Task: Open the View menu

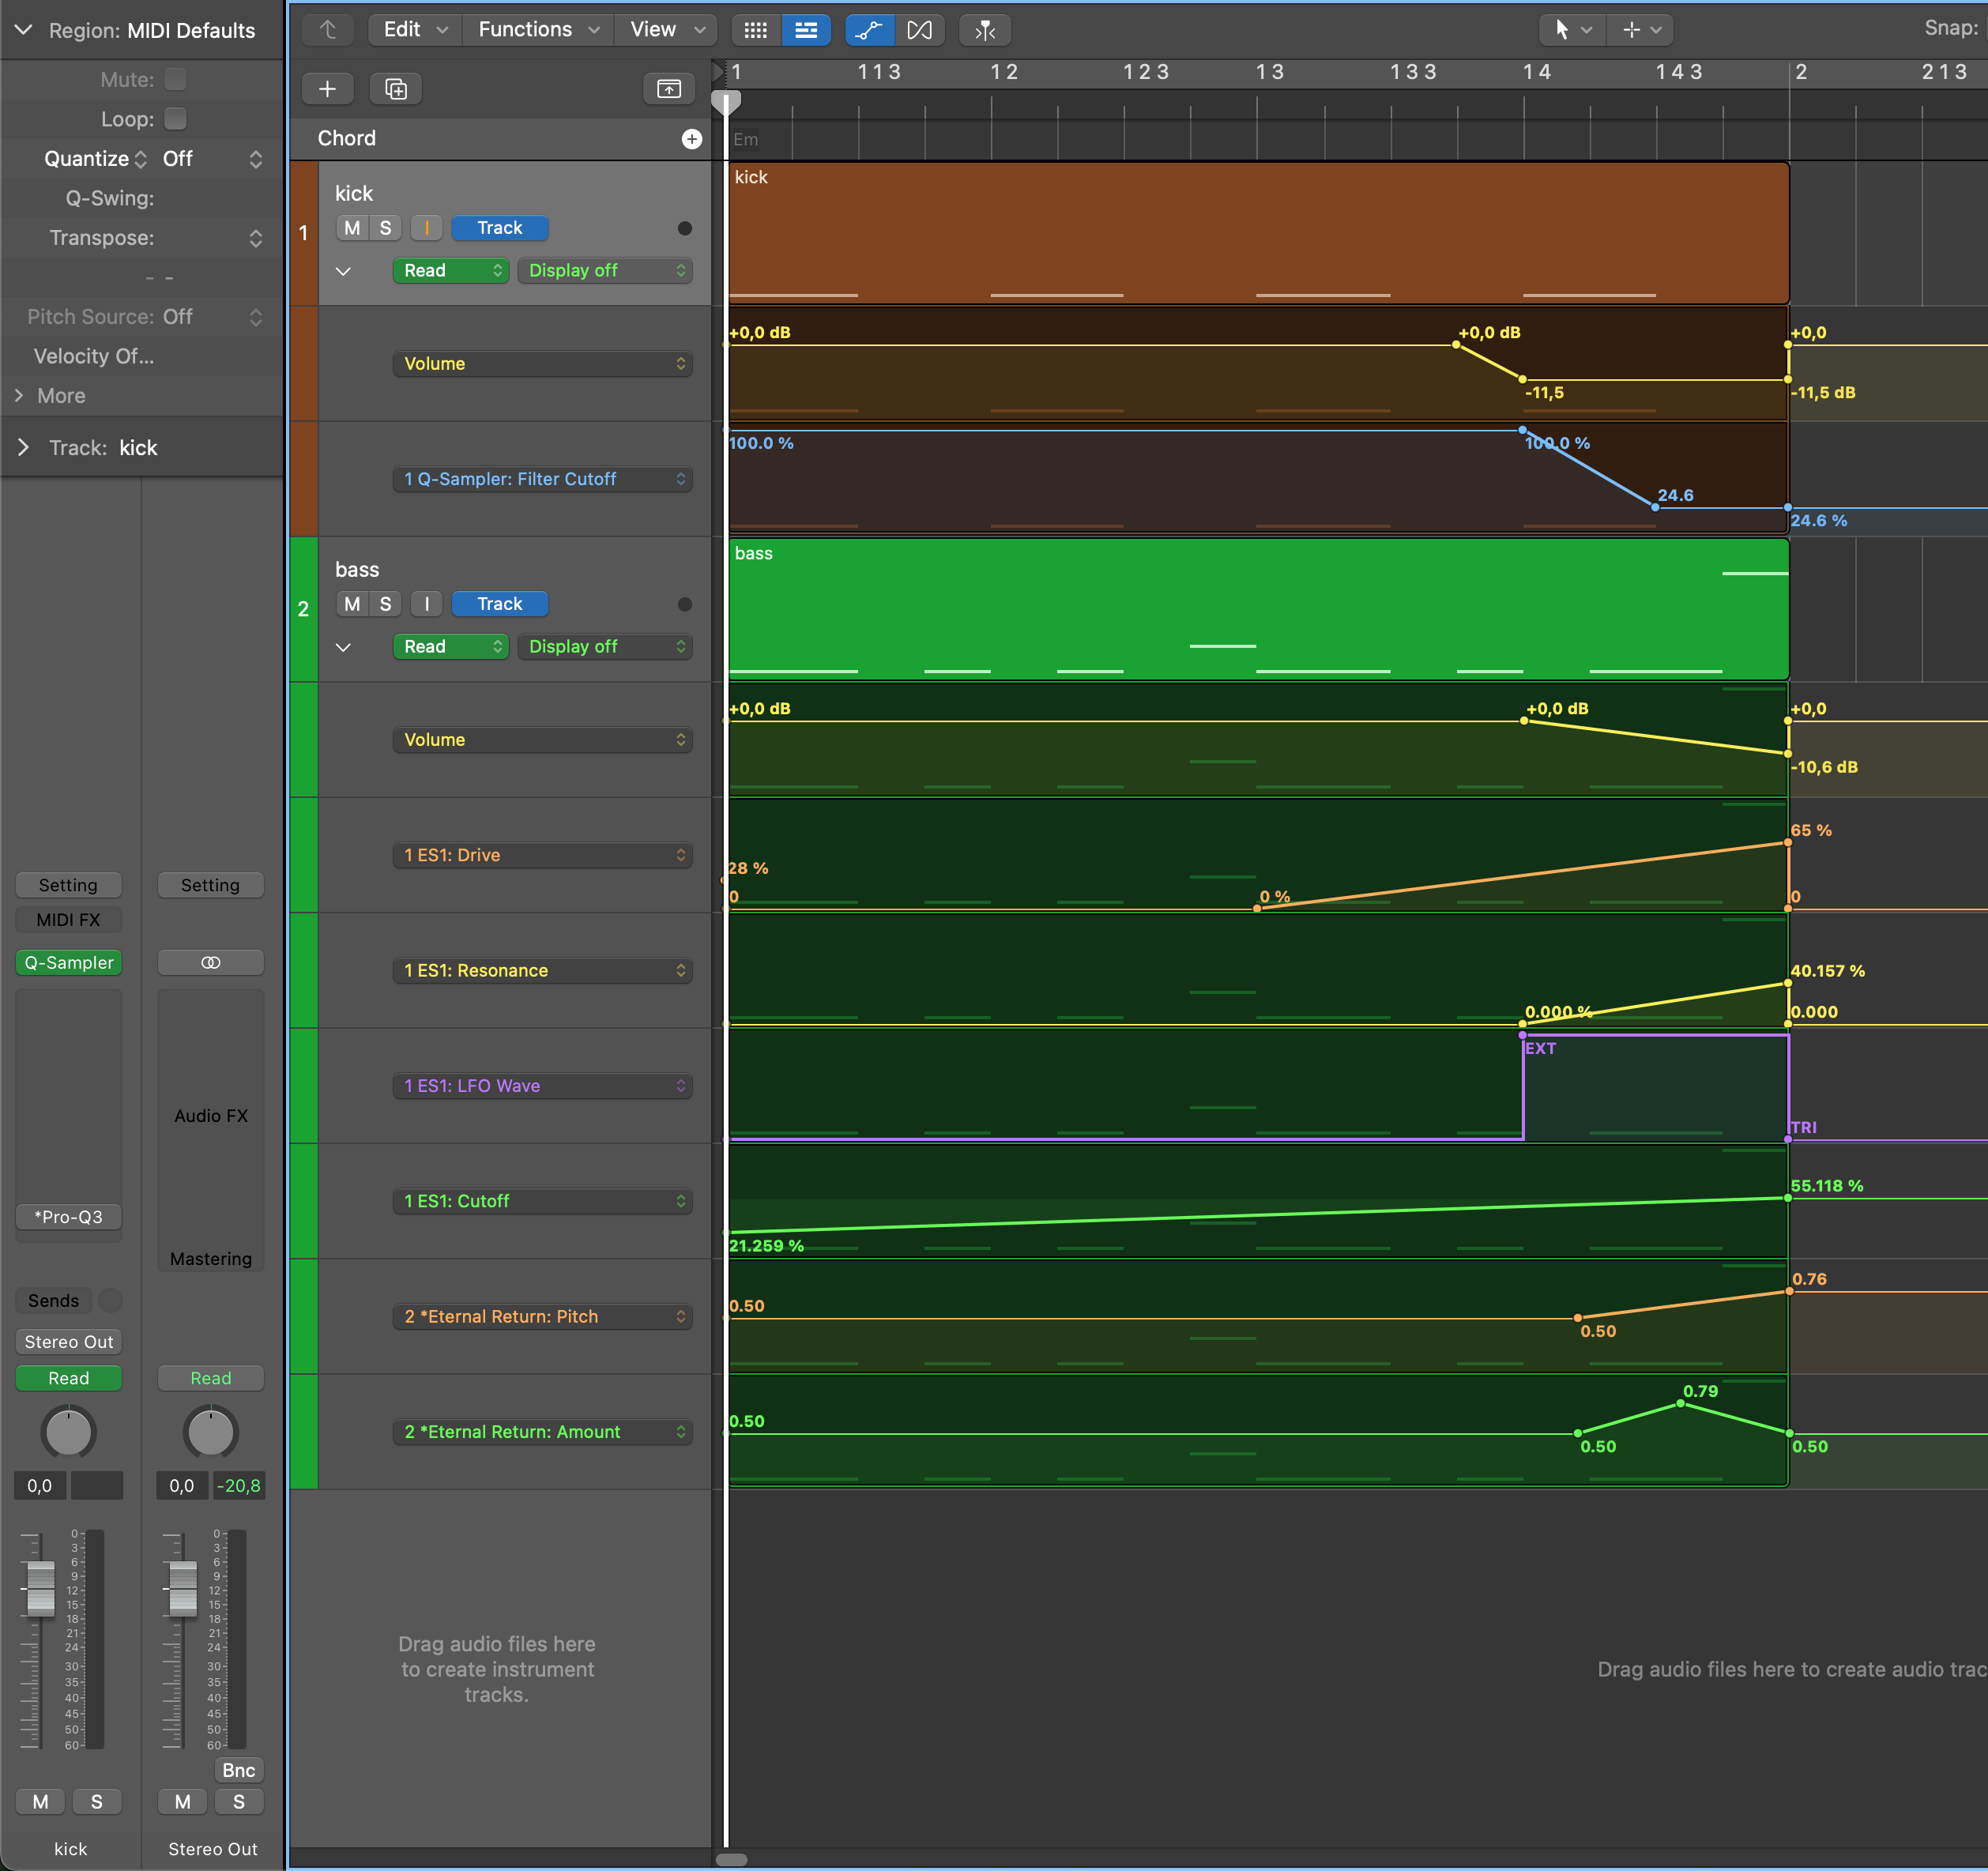Action: 666,30
